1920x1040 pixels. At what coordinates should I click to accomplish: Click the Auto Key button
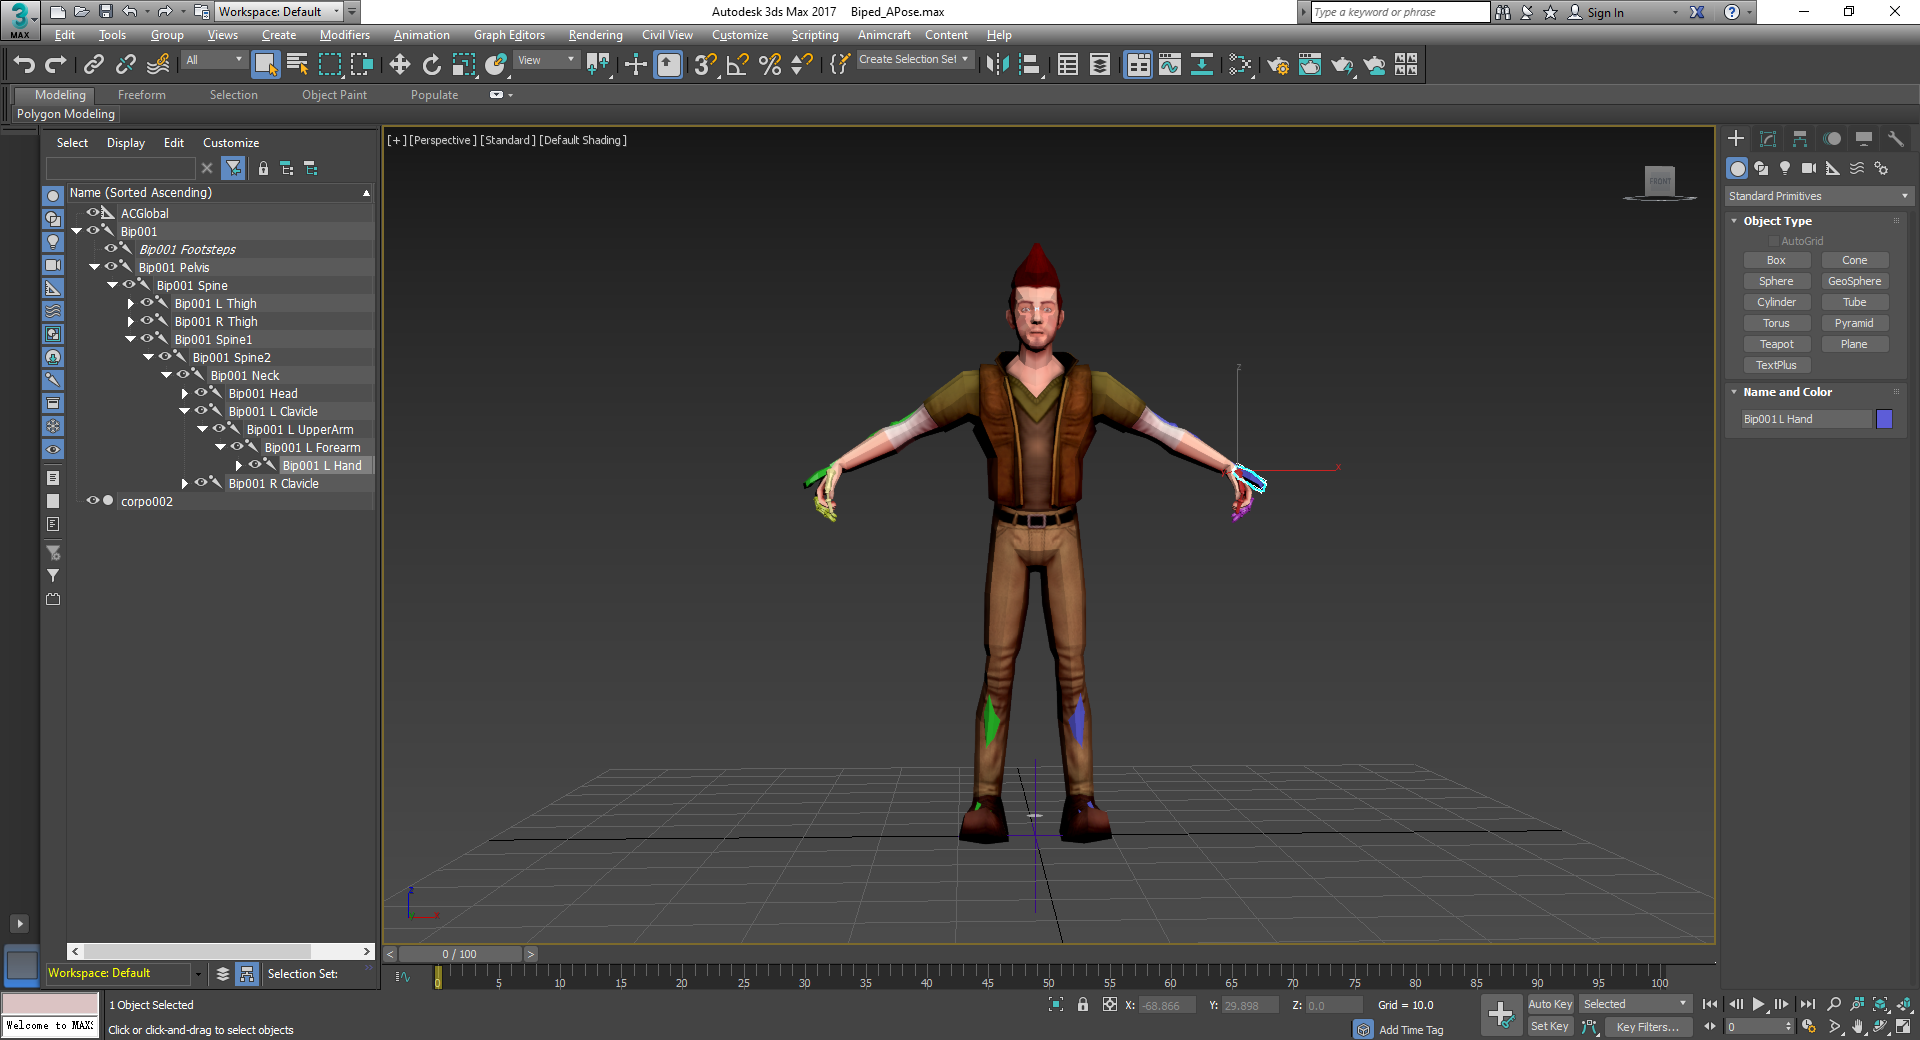pos(1550,1004)
